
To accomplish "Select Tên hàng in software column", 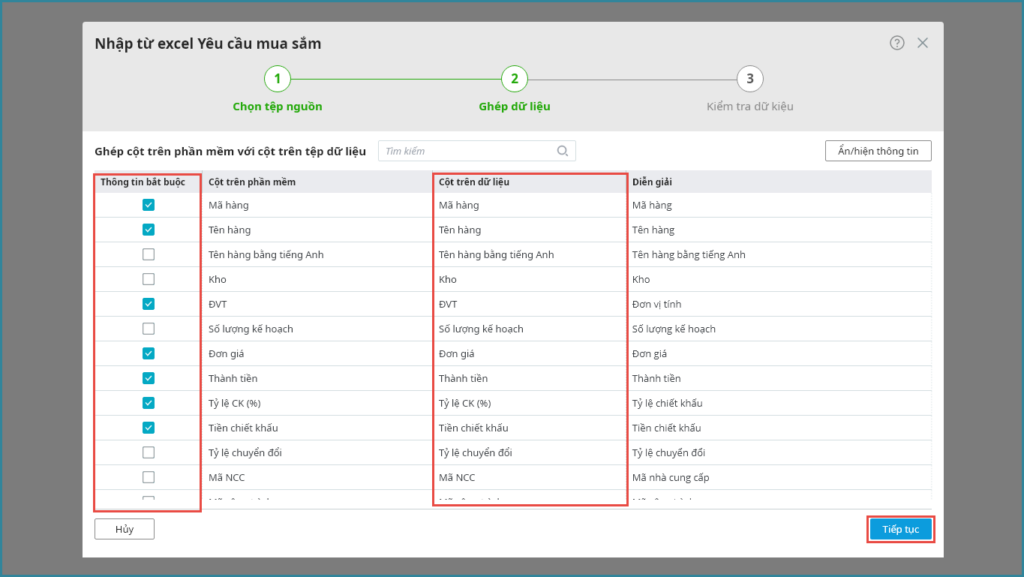I will pyautogui.click(x=317, y=230).
